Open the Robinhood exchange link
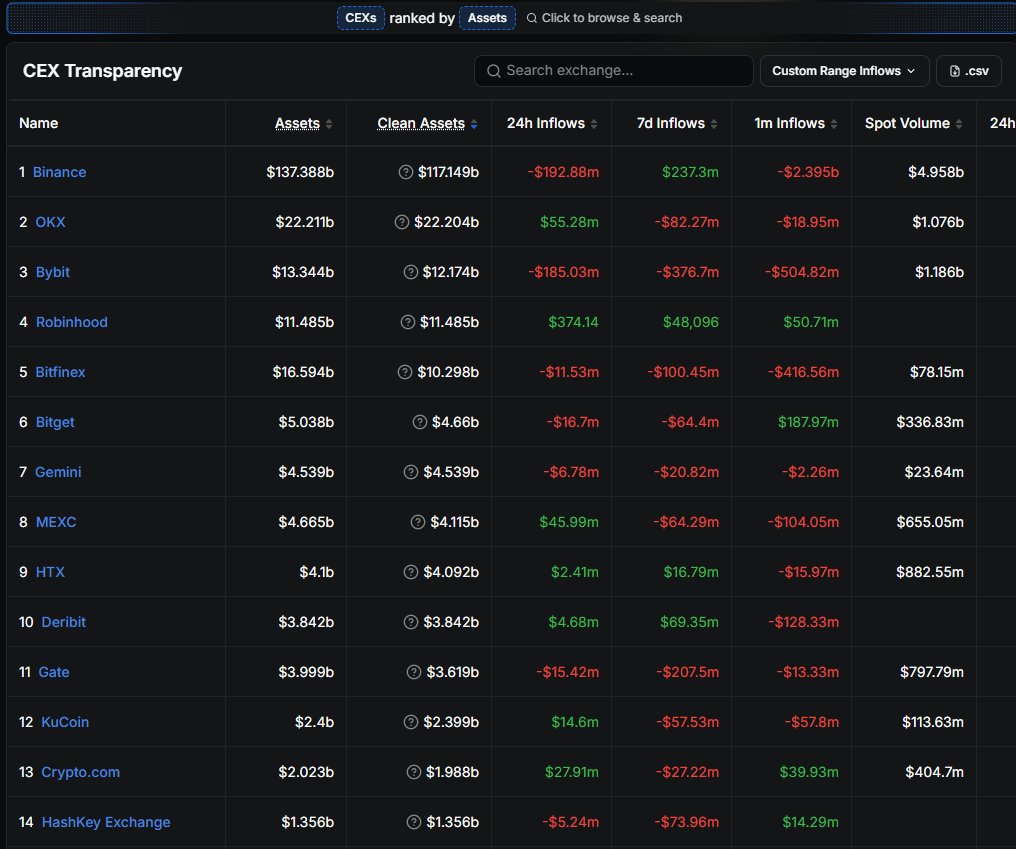The height and width of the screenshot is (849, 1016). point(72,321)
